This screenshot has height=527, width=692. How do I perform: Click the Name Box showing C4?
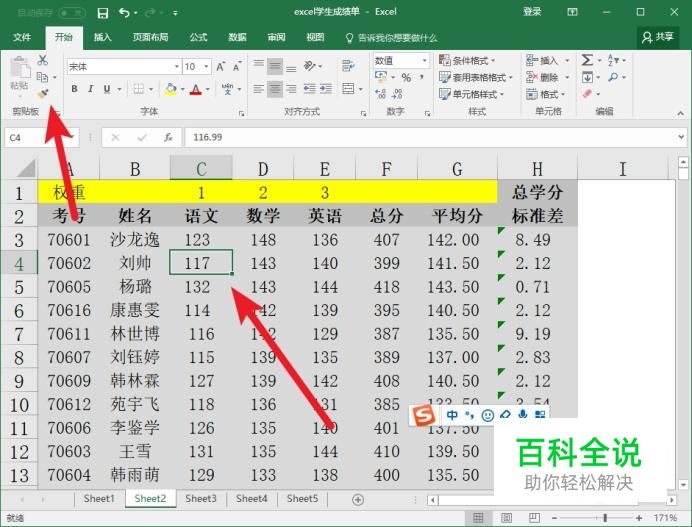pyautogui.click(x=42, y=138)
